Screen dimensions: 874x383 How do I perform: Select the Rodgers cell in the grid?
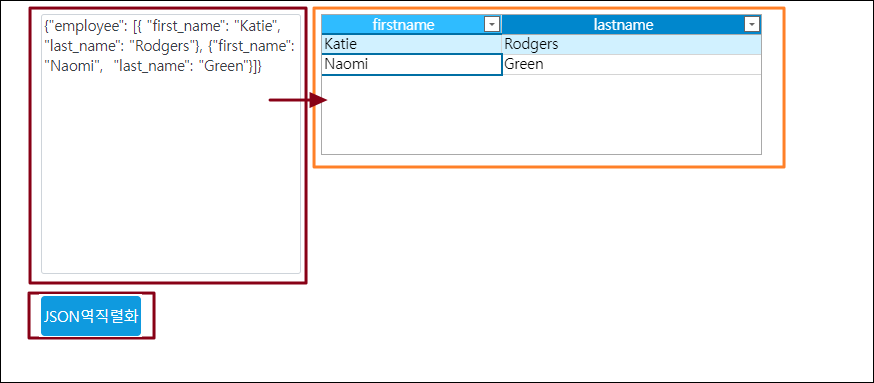click(631, 44)
